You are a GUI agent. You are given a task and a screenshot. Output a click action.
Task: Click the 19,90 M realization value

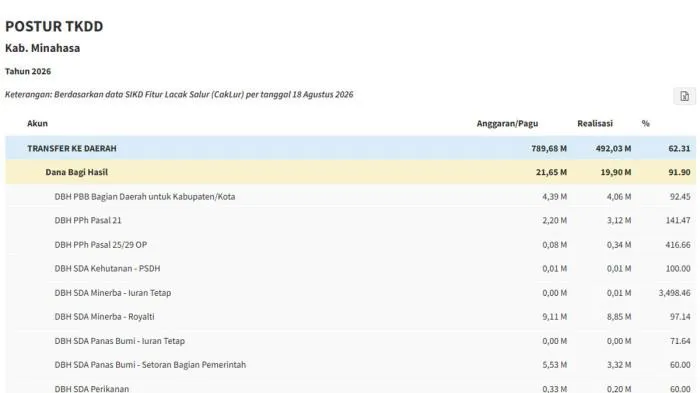click(x=616, y=172)
